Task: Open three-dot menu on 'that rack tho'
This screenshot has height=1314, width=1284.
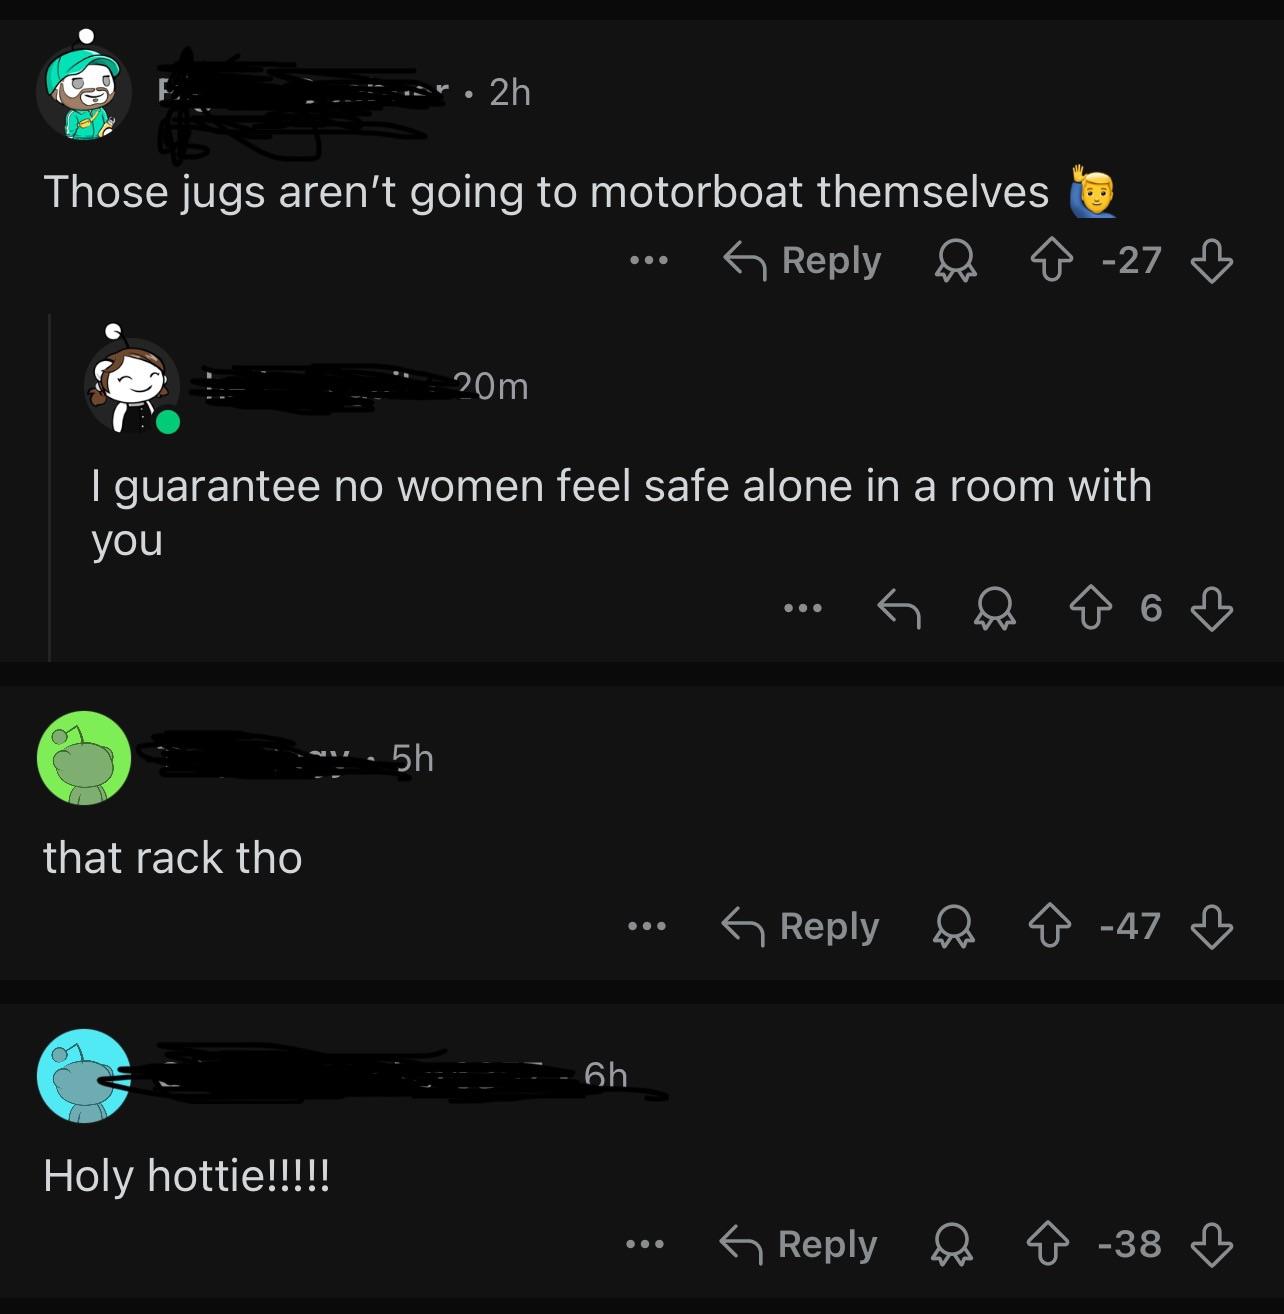Action: [646, 927]
